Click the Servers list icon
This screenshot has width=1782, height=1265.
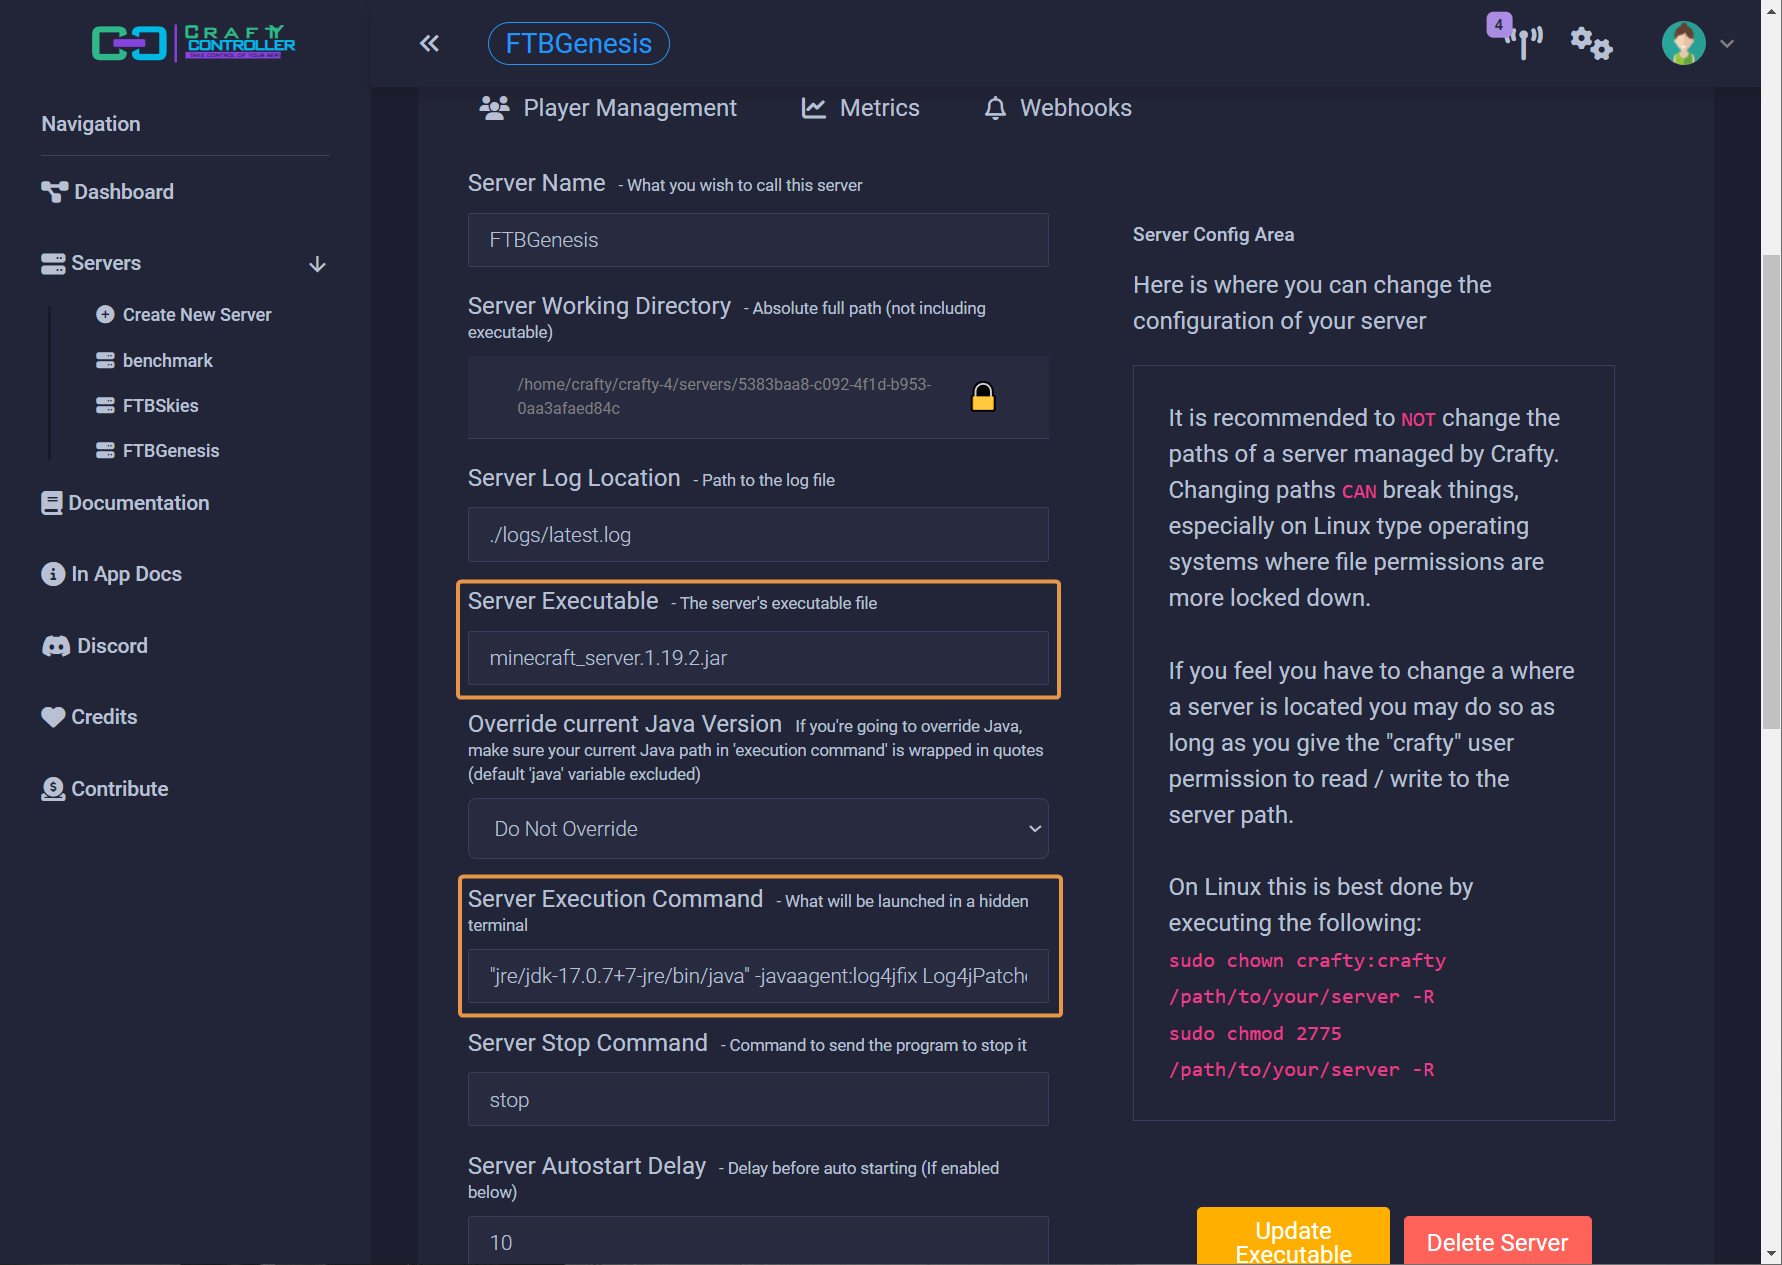coord(53,264)
